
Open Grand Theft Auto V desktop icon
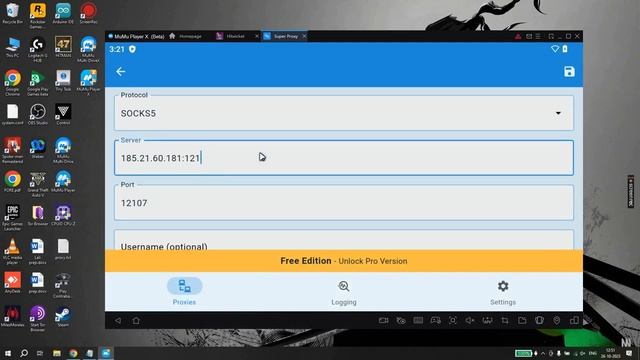tap(38, 184)
